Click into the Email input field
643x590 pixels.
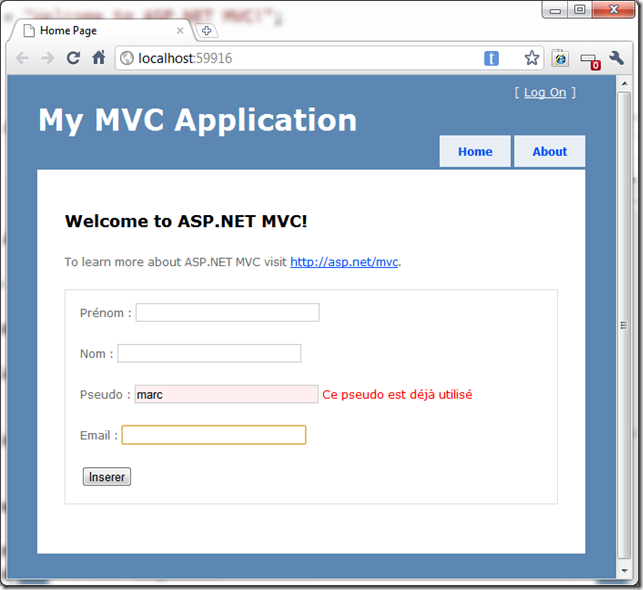pyautogui.click(x=214, y=435)
